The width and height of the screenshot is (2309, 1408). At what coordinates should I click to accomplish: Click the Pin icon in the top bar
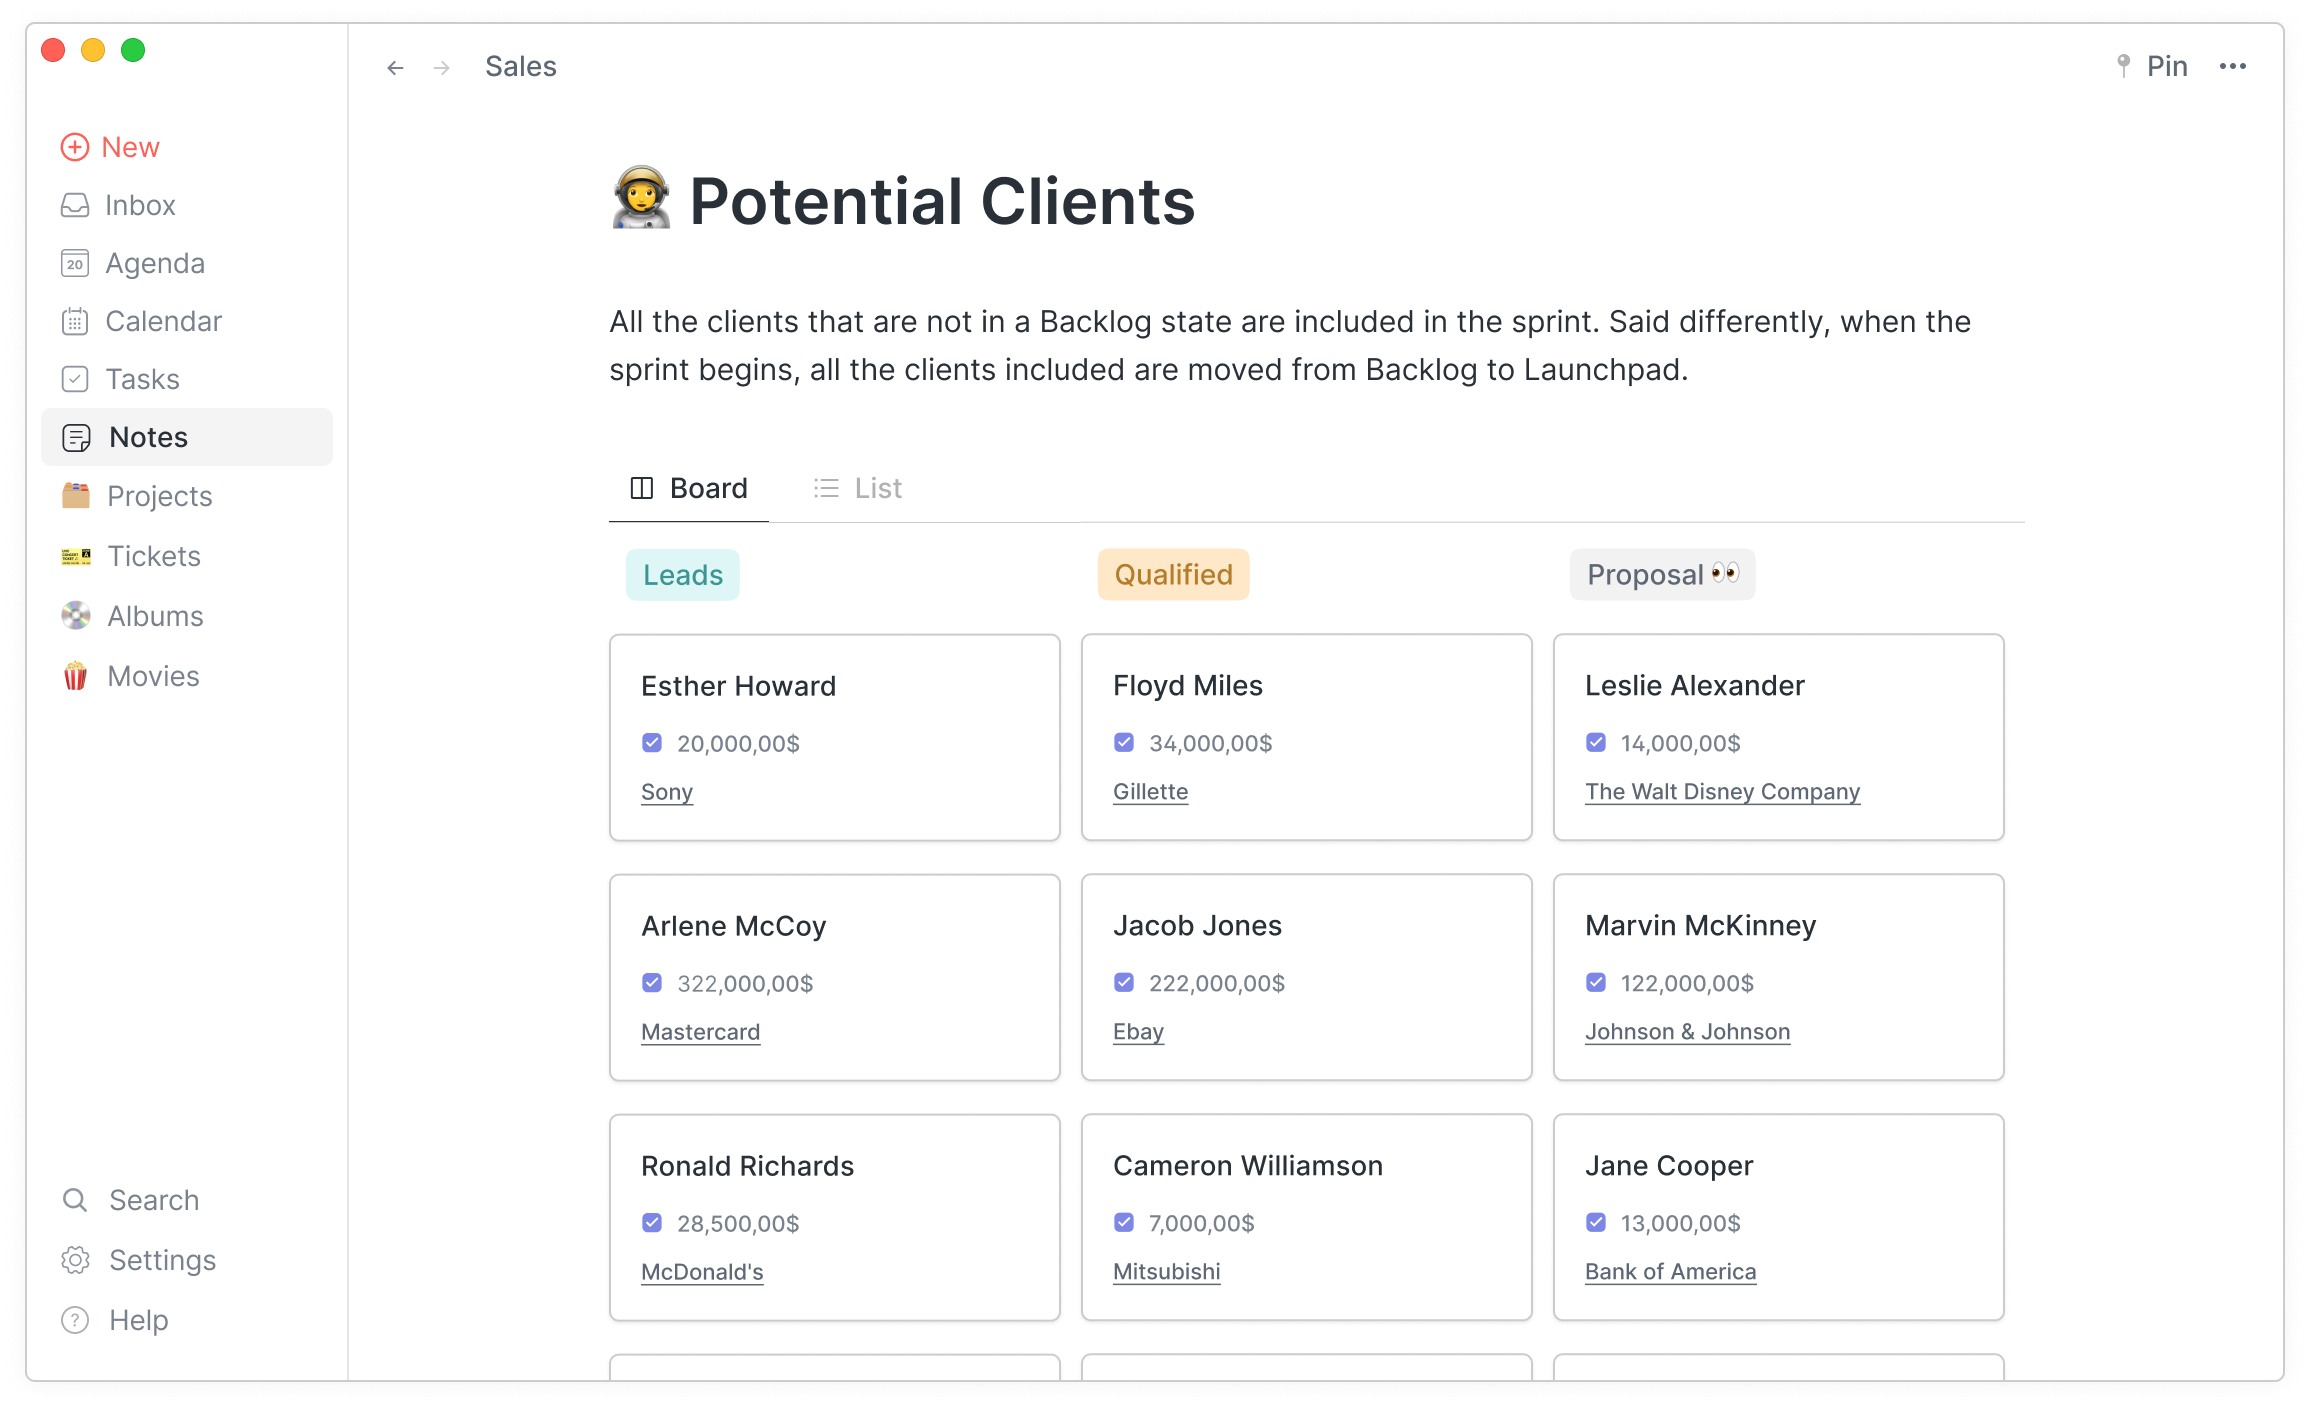click(x=2123, y=66)
